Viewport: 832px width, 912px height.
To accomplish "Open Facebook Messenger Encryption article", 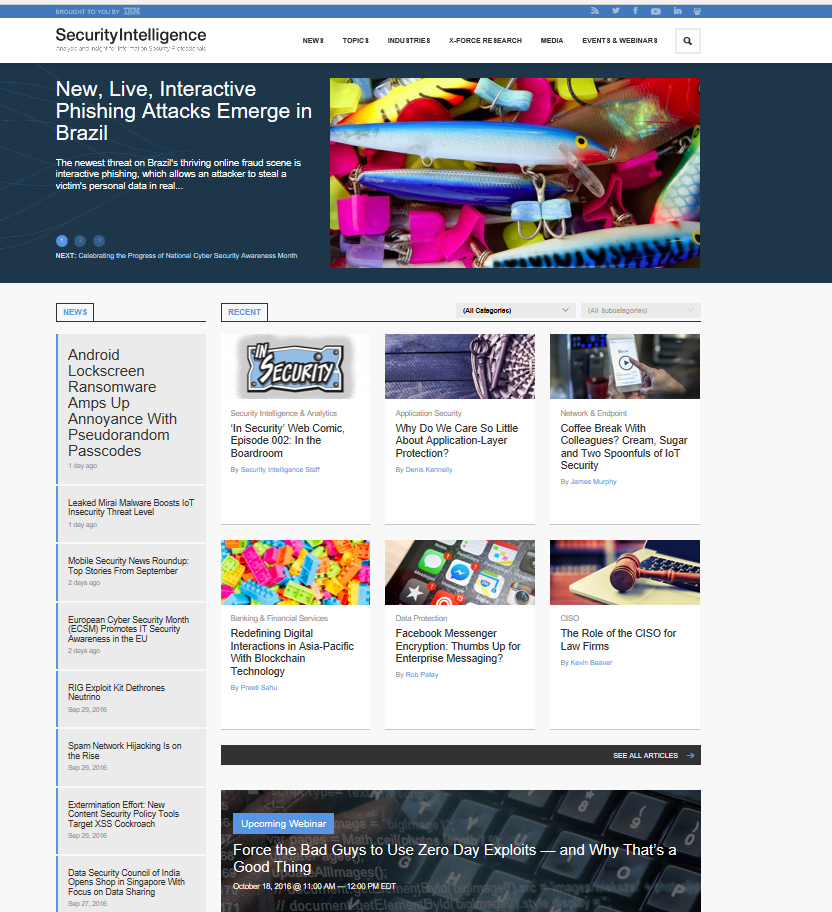I will point(458,646).
